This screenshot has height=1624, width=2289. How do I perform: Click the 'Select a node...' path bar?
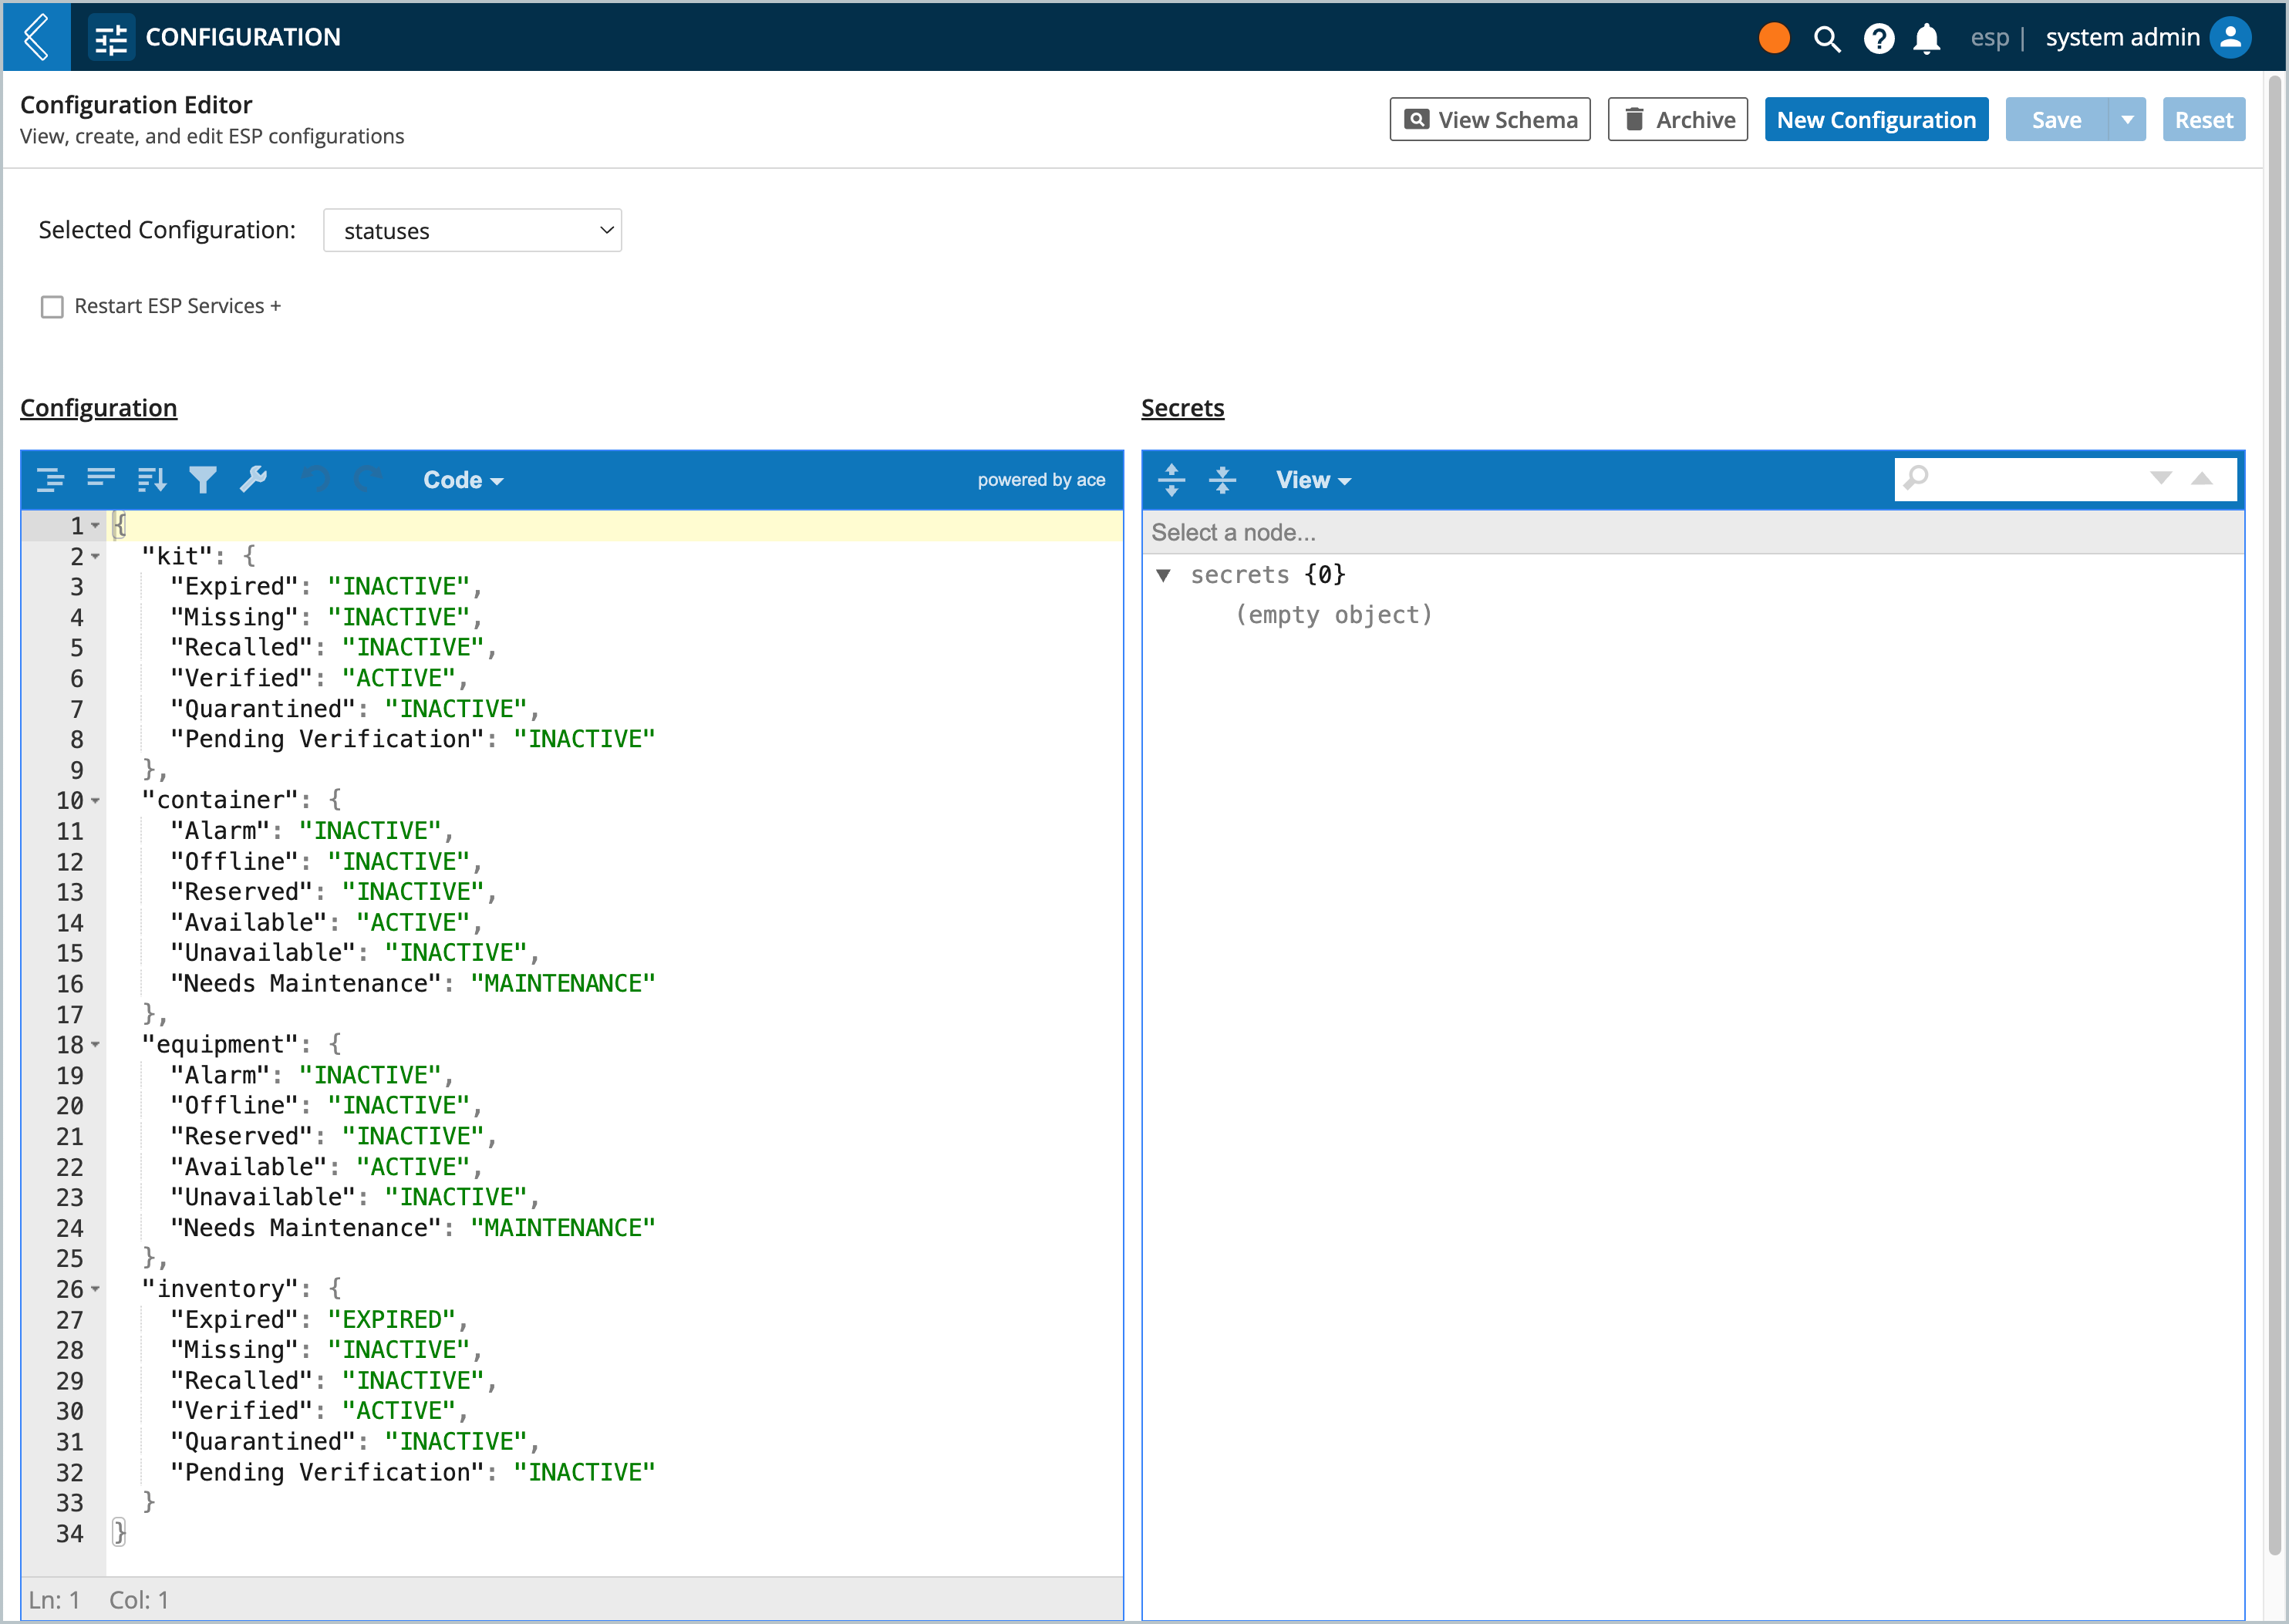tap(1693, 532)
